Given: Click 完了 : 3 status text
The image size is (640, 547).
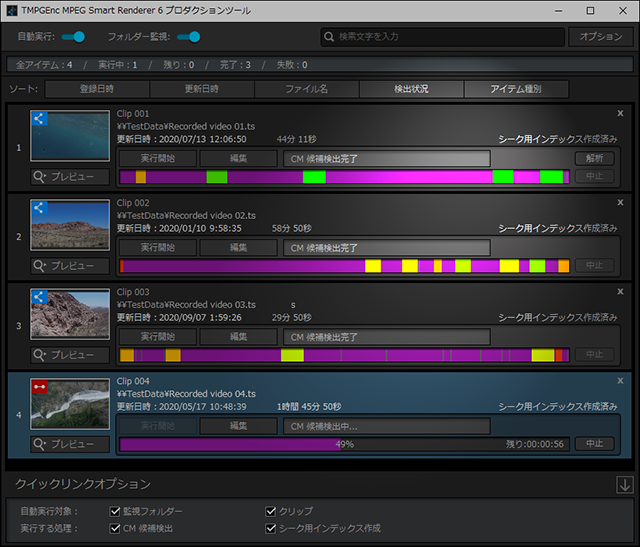Looking at the screenshot, I should coord(235,65).
